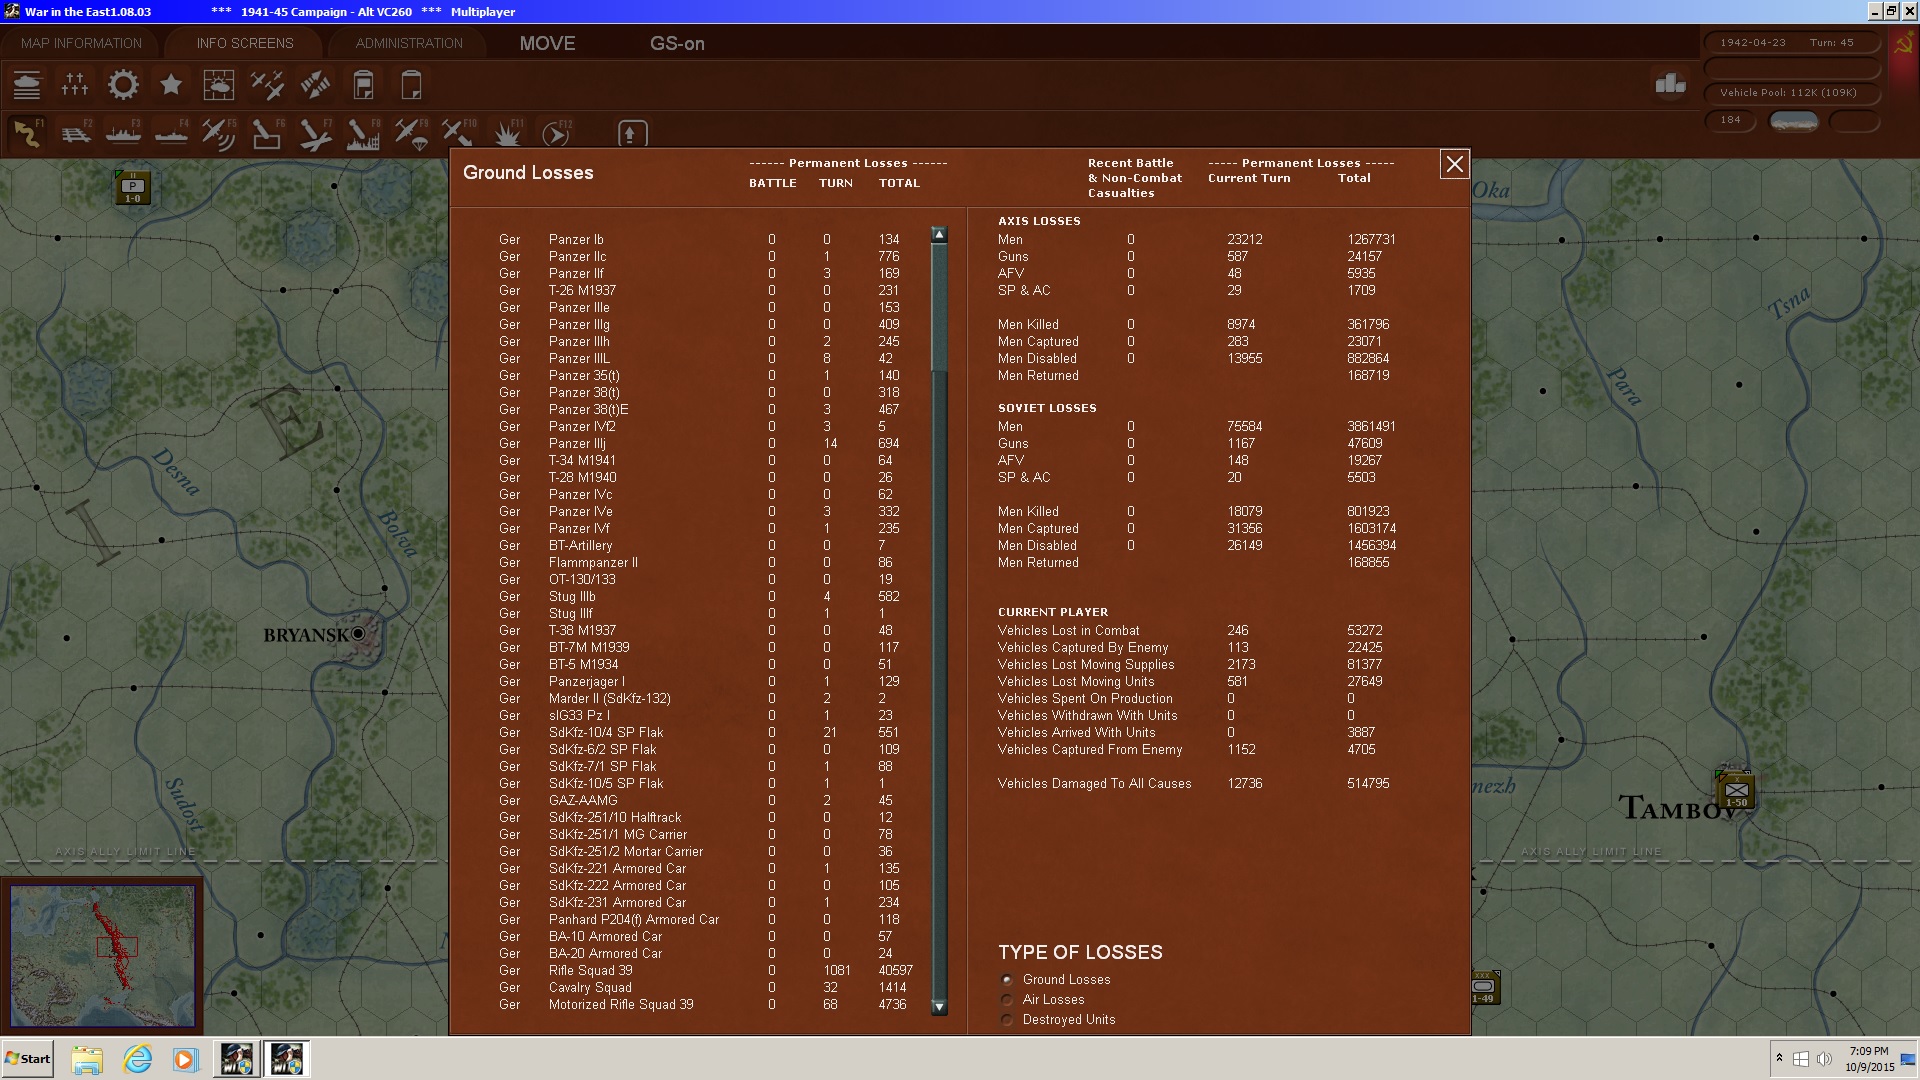This screenshot has height=1080, width=1920.
Task: Open the production gear icon
Action: coord(123,85)
